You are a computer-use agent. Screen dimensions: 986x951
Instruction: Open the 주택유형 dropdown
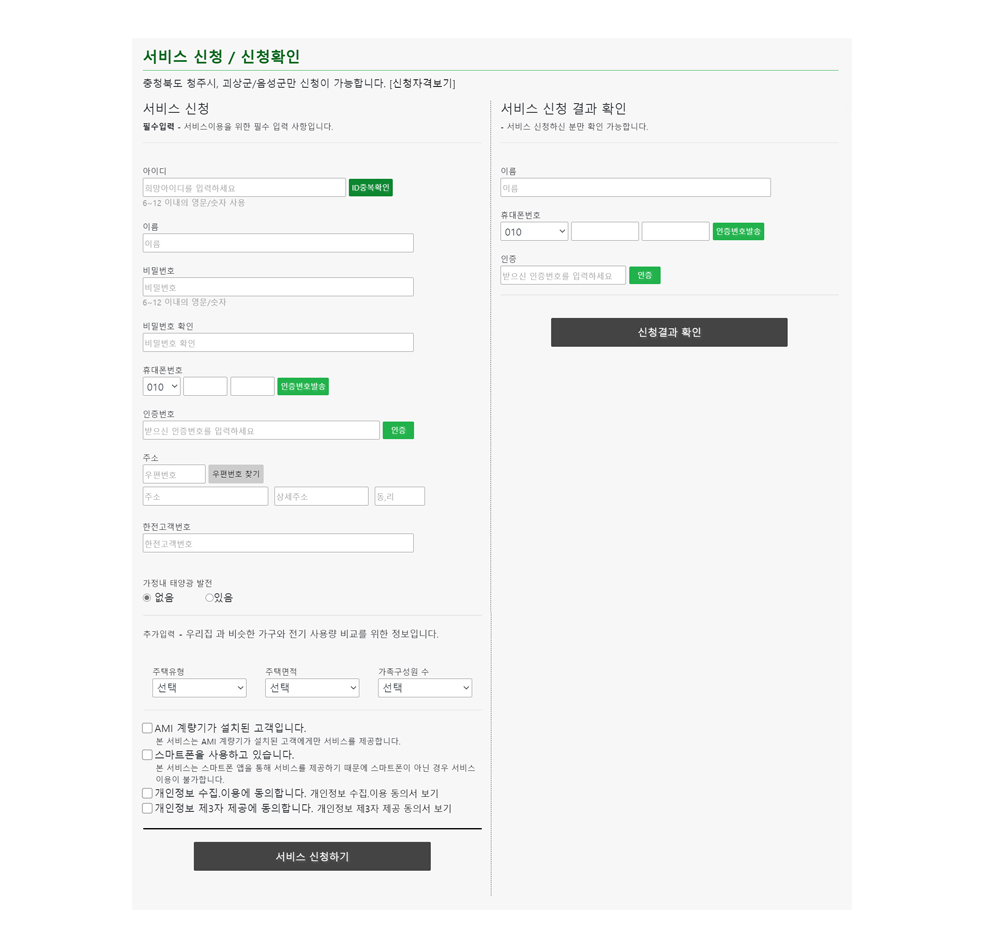pyautogui.click(x=199, y=687)
